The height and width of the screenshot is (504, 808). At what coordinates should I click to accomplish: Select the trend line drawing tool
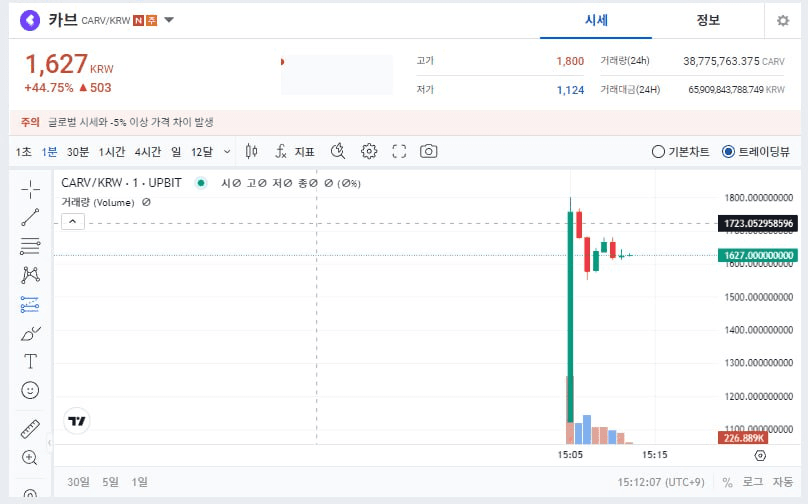[x=30, y=217]
